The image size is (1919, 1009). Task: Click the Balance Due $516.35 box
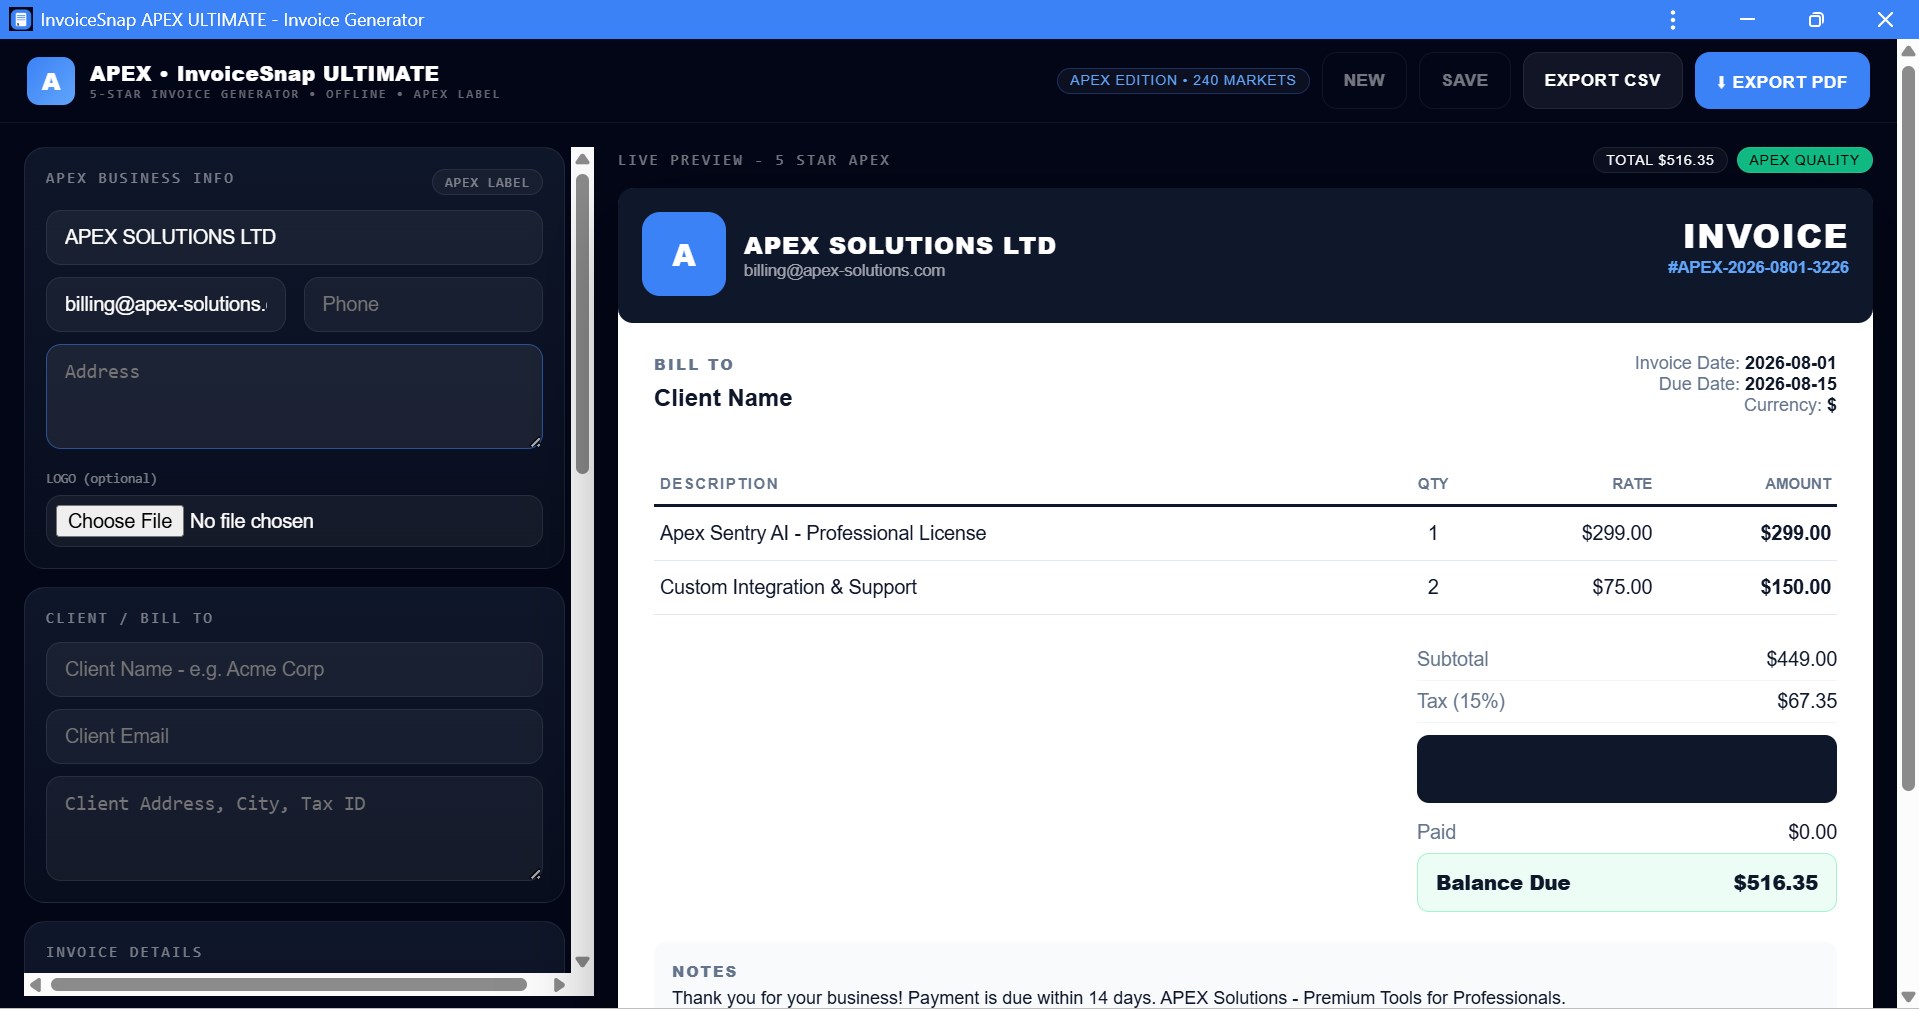pyautogui.click(x=1626, y=882)
